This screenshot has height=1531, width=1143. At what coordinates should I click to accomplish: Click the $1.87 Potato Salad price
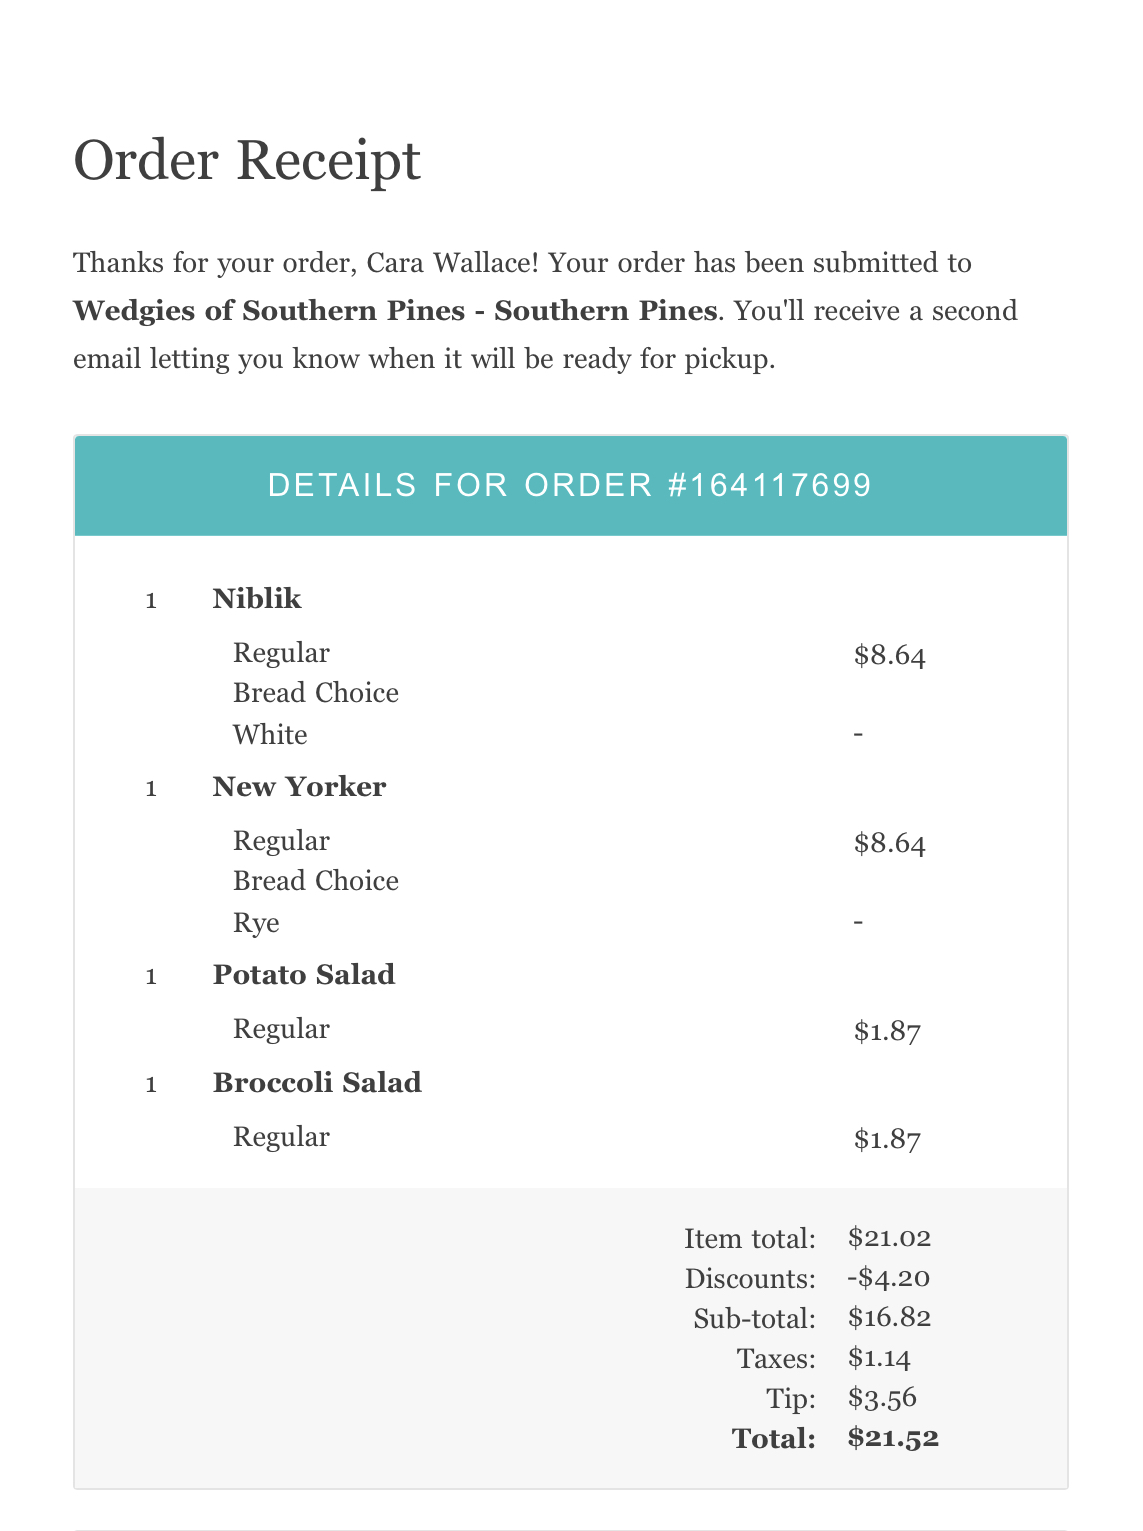886,1032
